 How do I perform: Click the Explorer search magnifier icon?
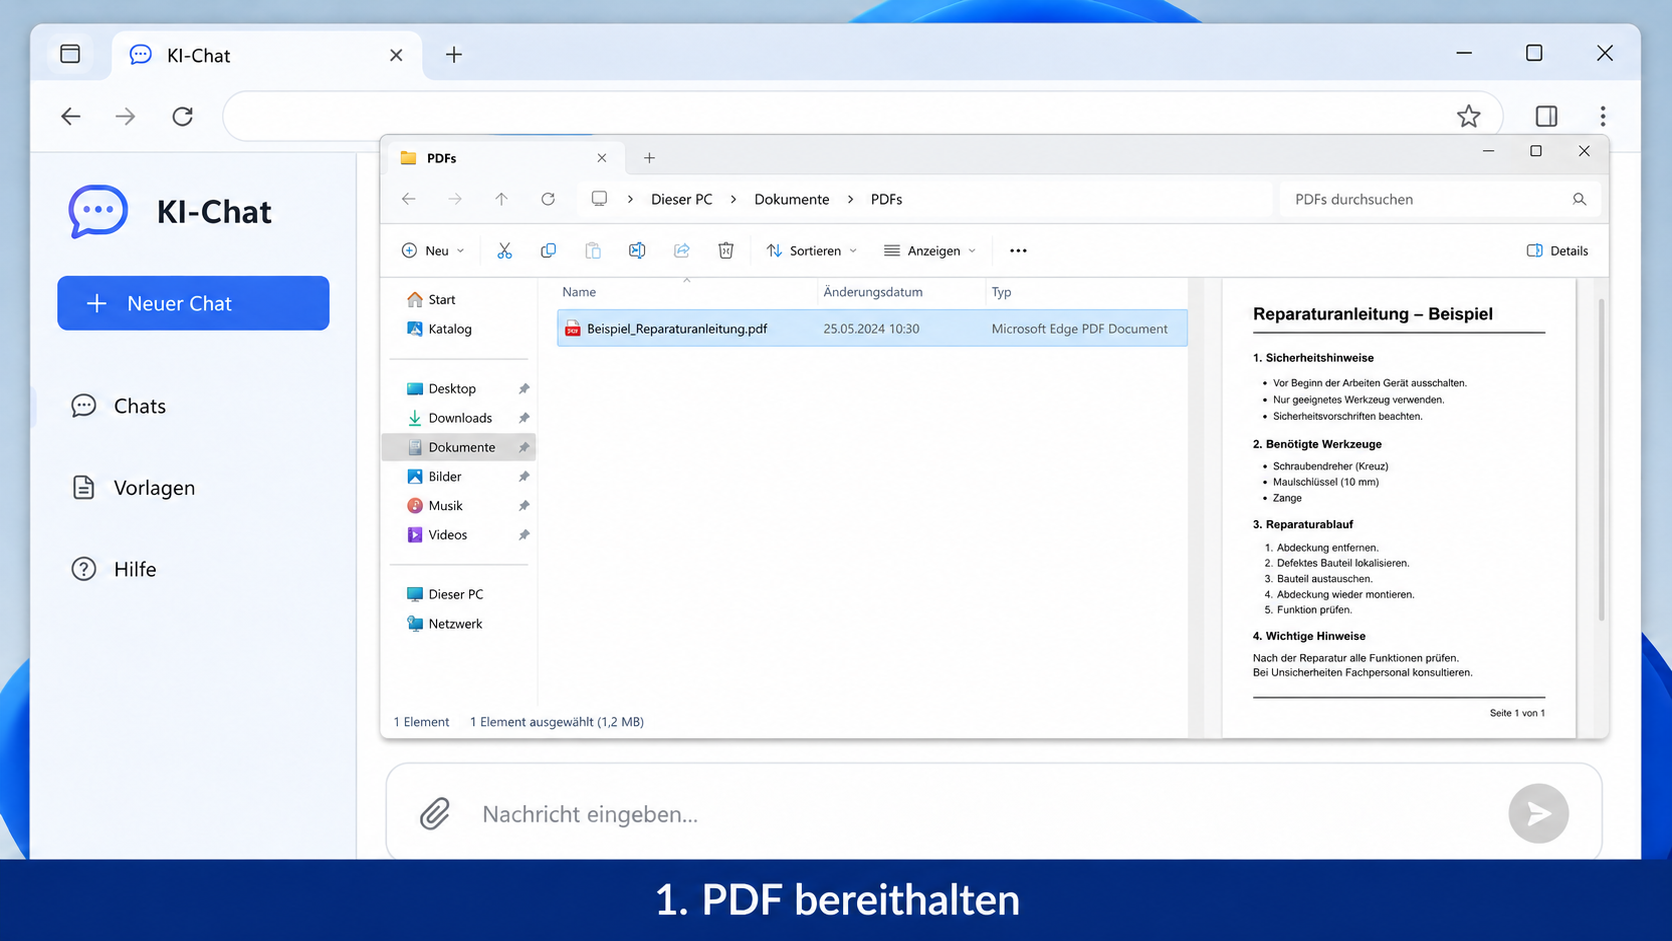1579,199
